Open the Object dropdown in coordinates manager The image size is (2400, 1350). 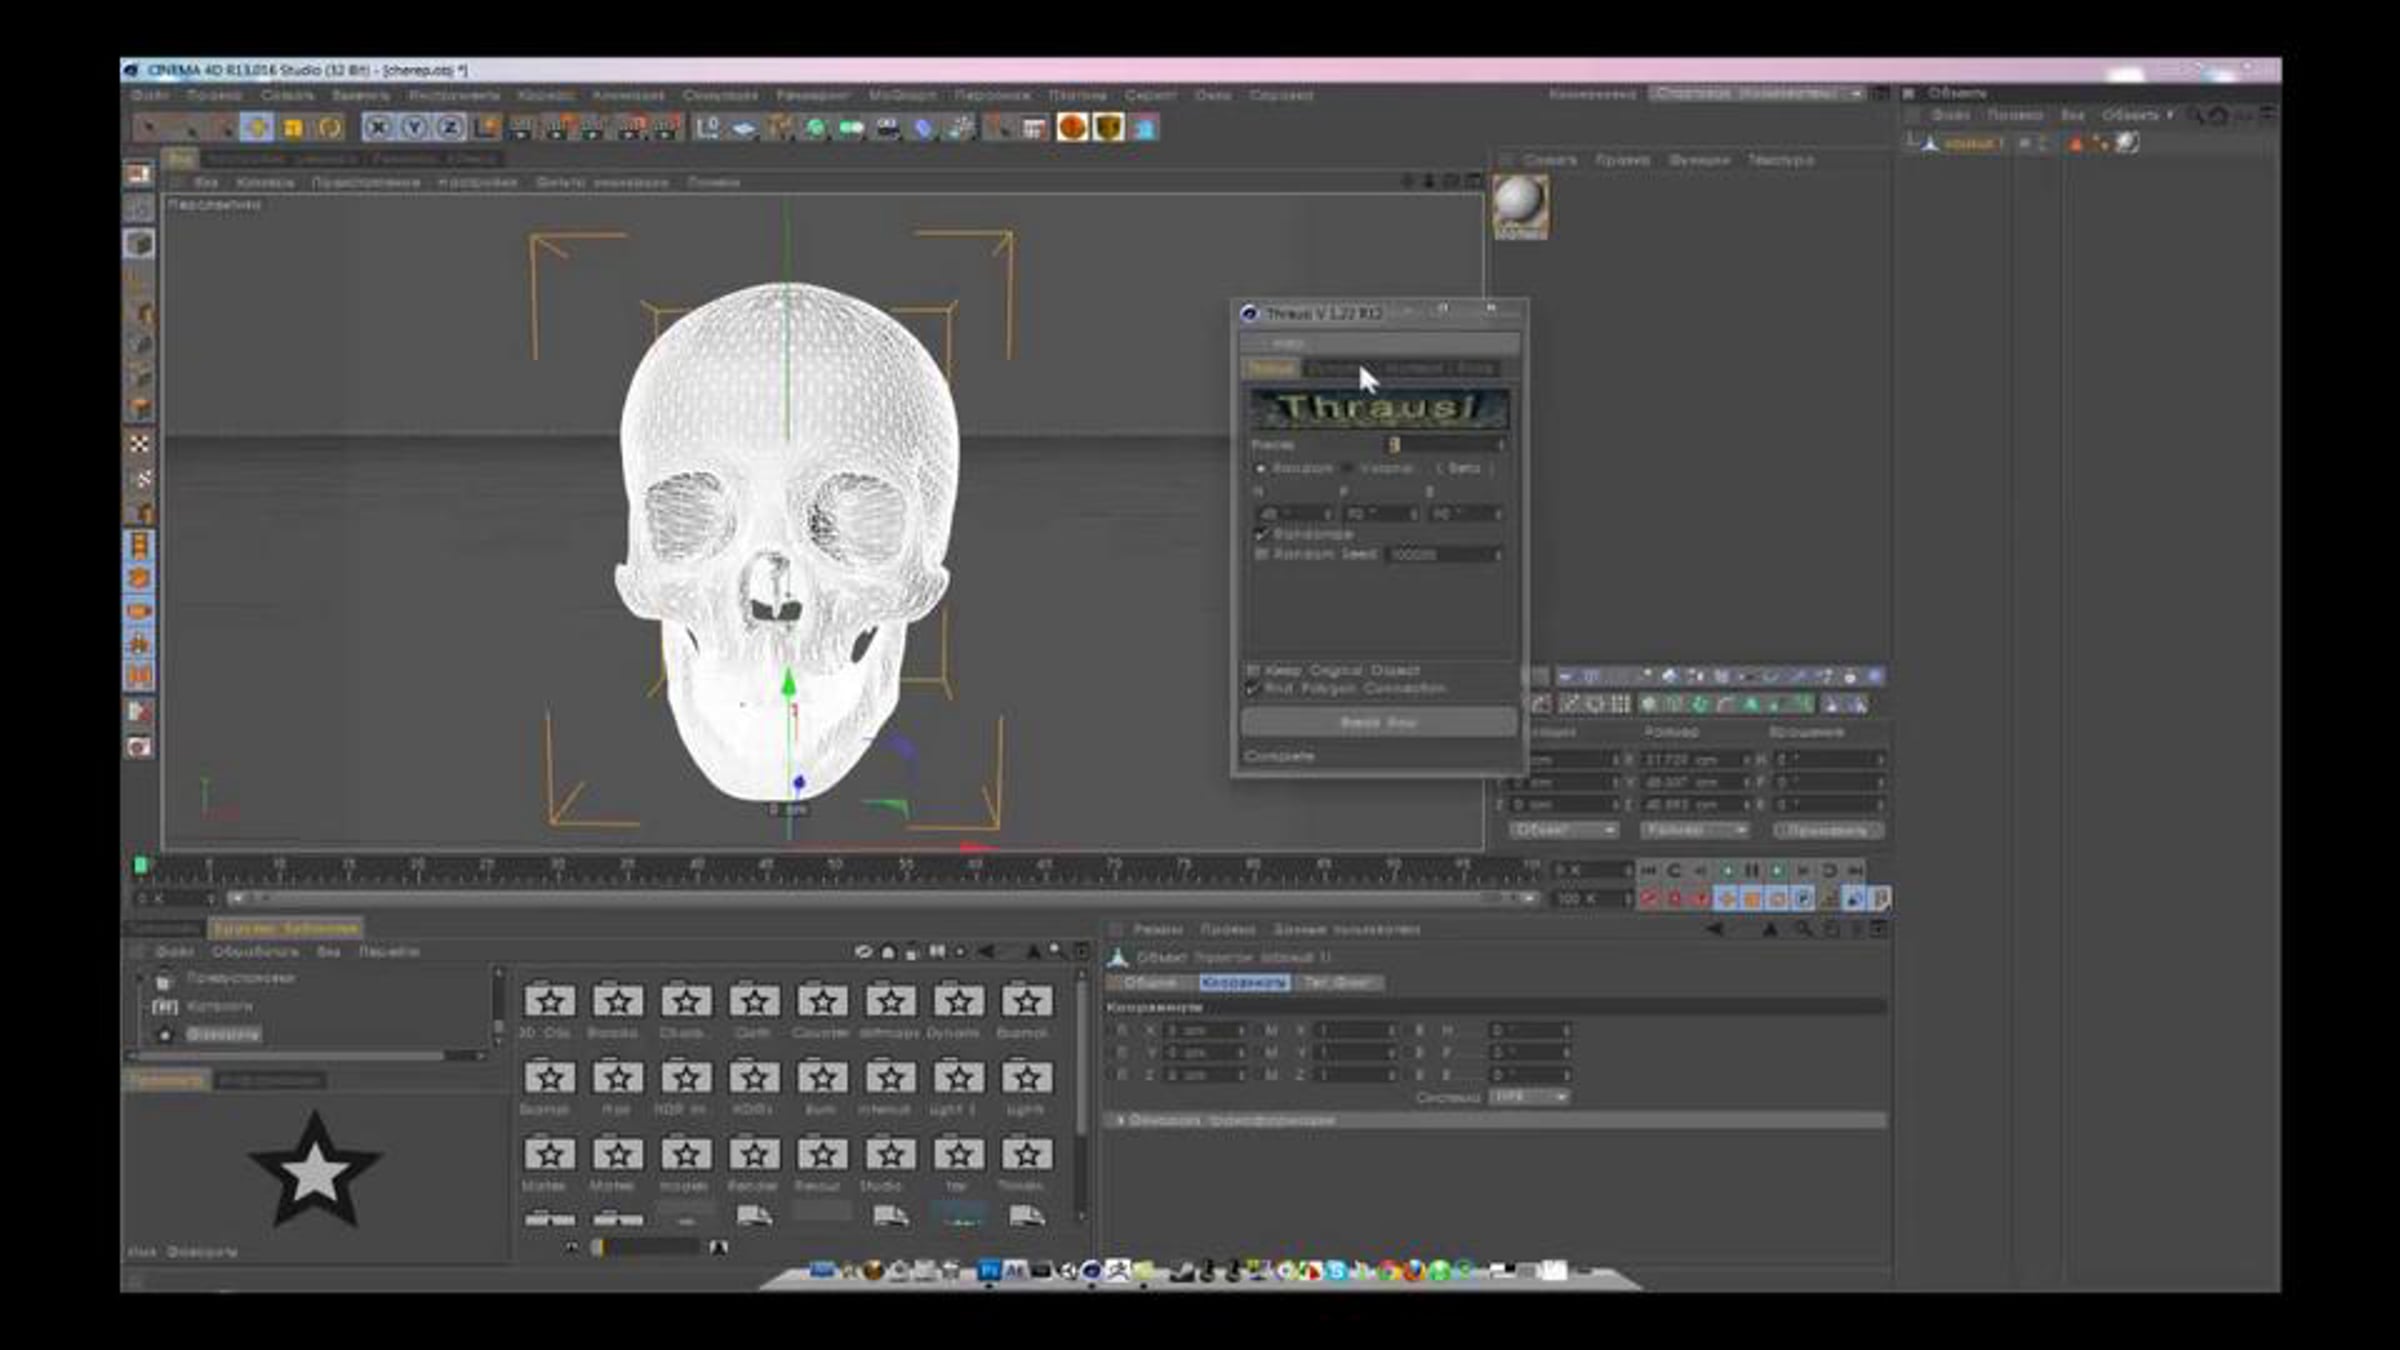click(x=1563, y=831)
